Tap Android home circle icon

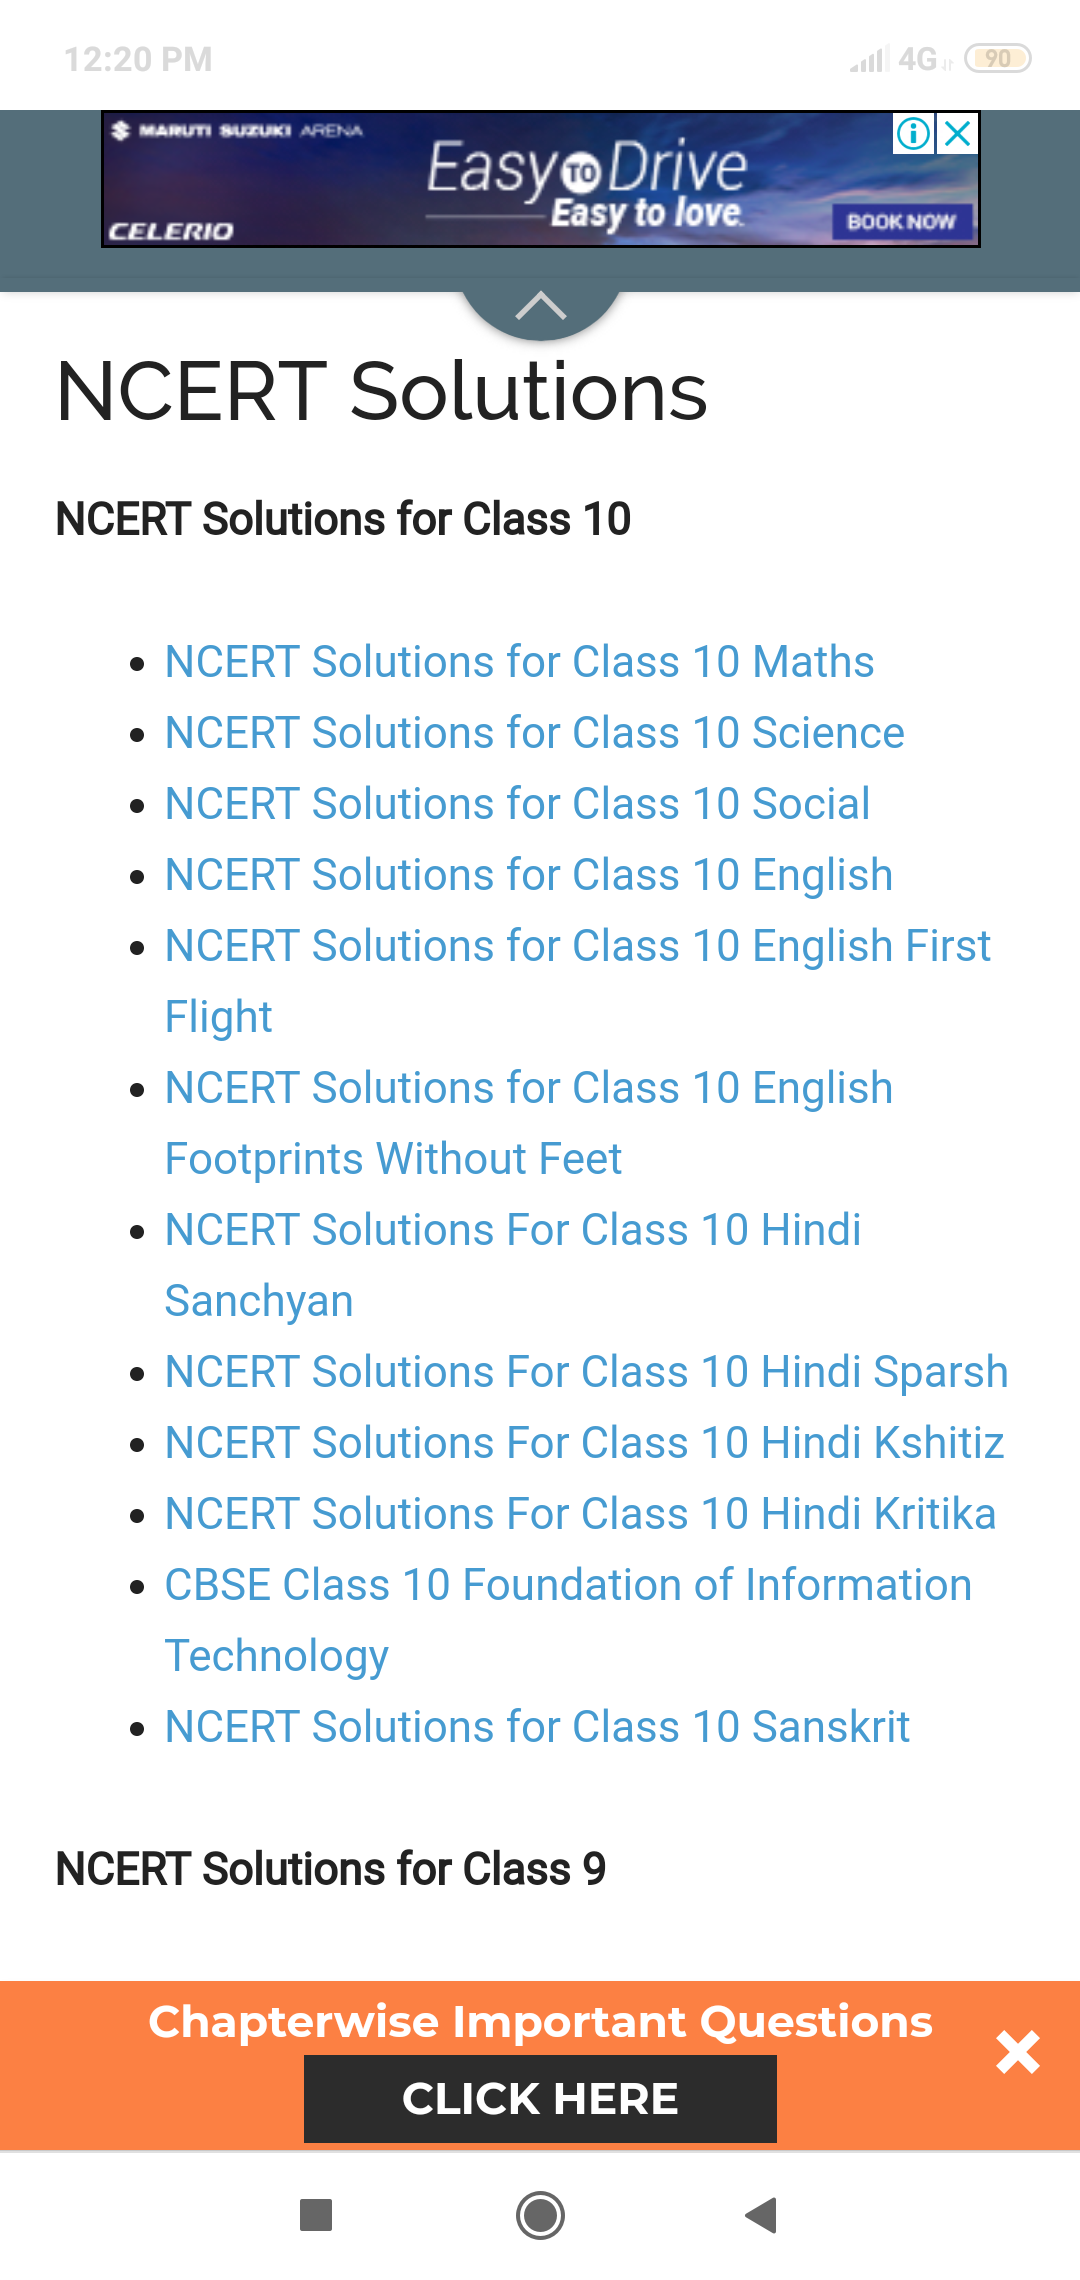point(540,2215)
